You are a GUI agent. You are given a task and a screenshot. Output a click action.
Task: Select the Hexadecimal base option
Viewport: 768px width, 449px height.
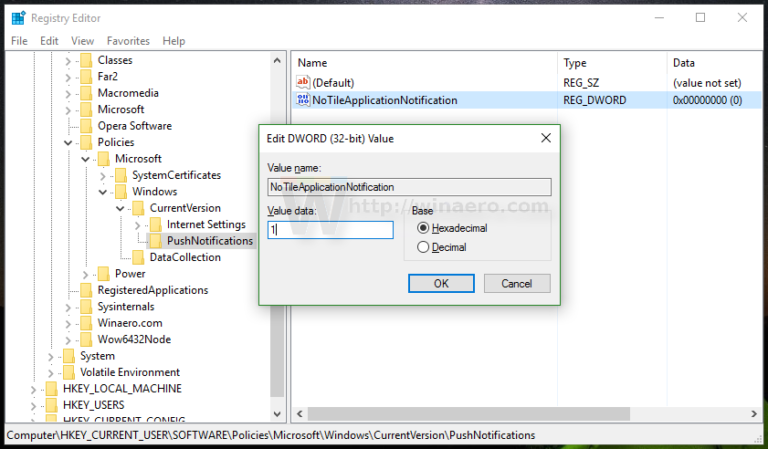423,228
